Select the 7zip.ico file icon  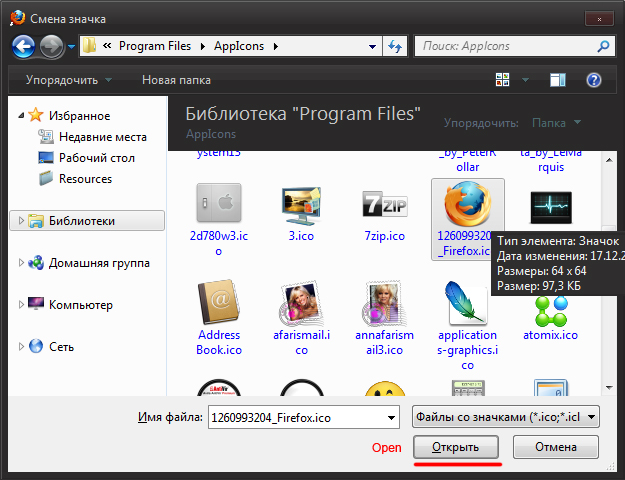click(385, 204)
